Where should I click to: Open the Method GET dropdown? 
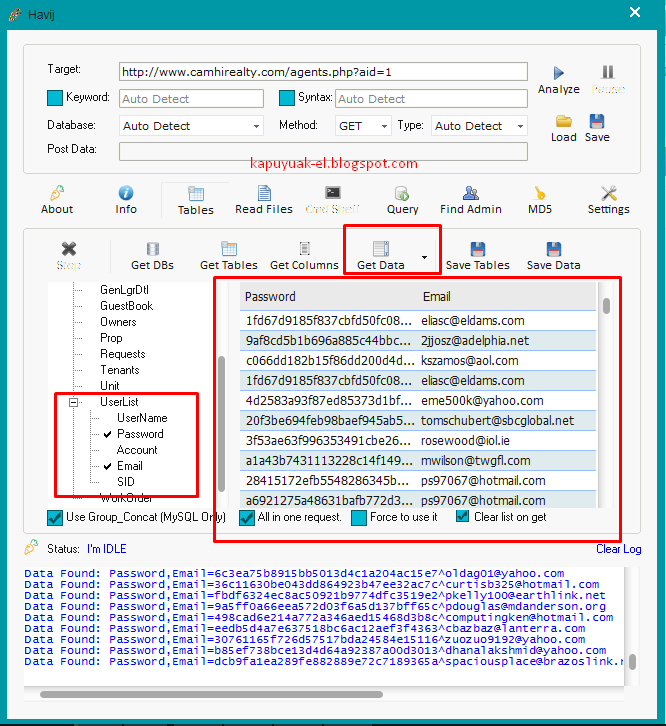tap(363, 126)
